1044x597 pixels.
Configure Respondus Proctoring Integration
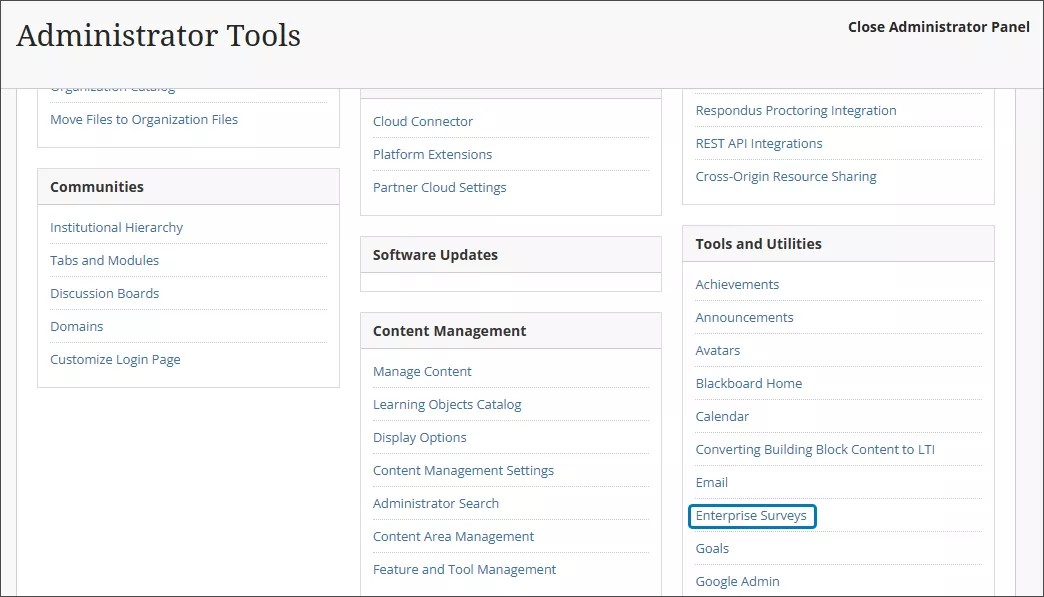pos(796,110)
